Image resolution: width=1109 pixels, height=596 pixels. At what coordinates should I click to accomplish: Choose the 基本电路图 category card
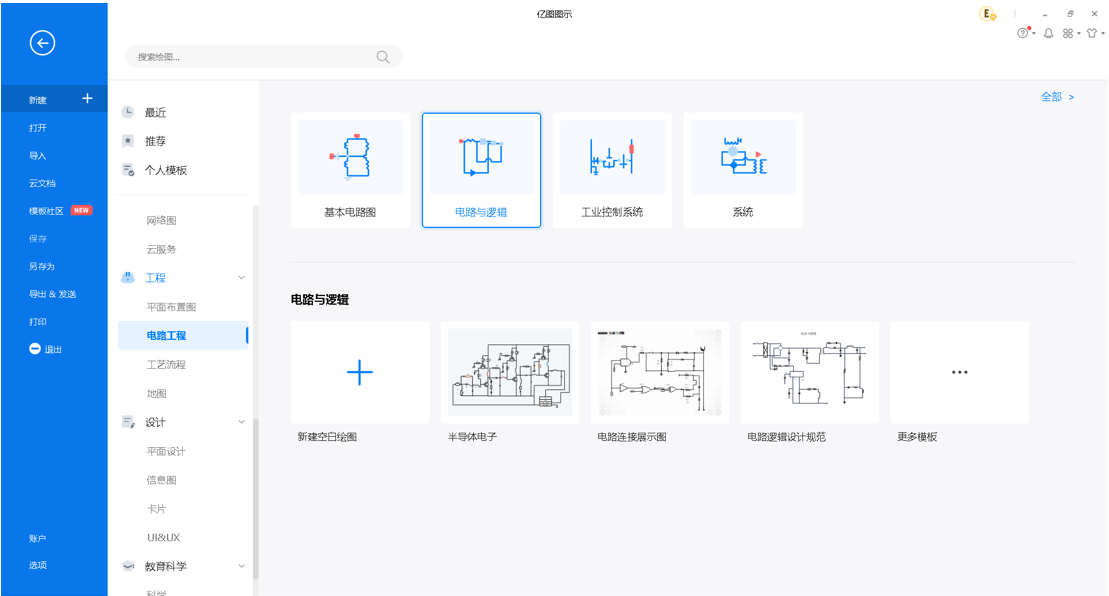tap(350, 170)
